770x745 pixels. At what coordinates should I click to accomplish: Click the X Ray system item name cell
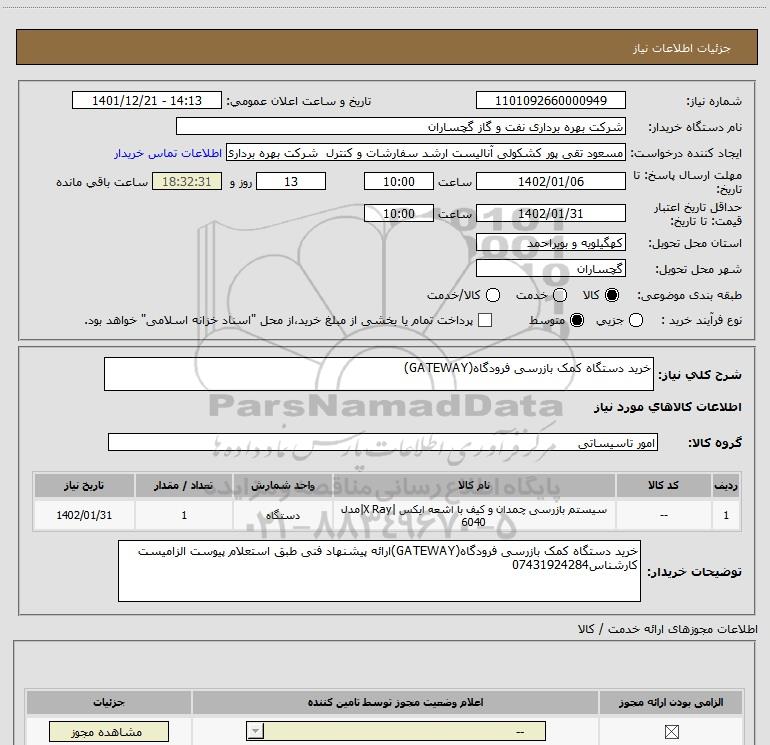(x=474, y=515)
